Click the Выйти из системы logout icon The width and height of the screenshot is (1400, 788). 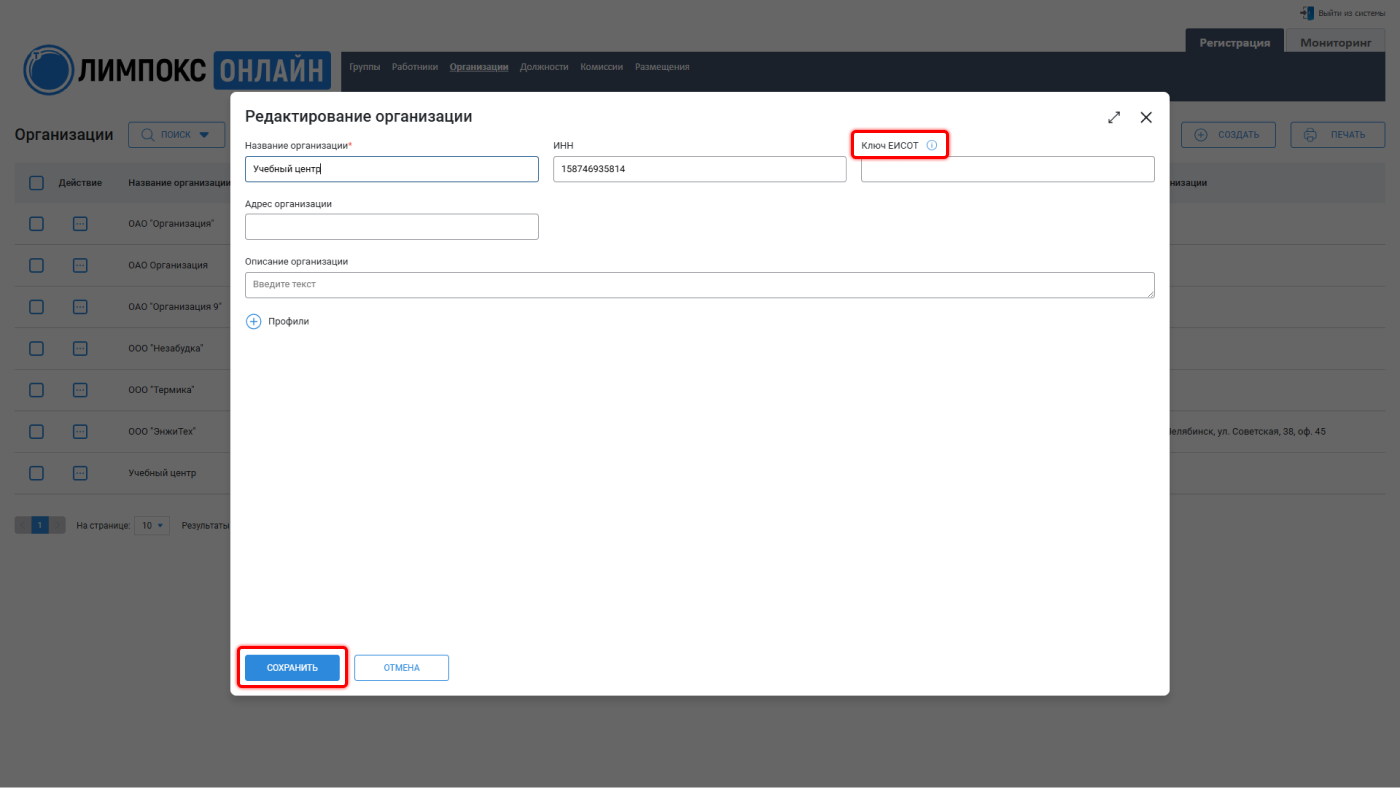tap(1307, 13)
